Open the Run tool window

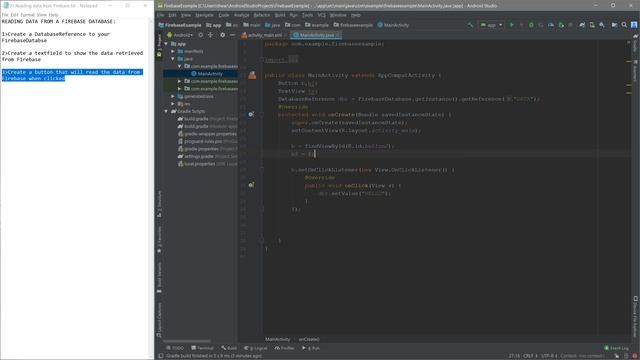311,348
